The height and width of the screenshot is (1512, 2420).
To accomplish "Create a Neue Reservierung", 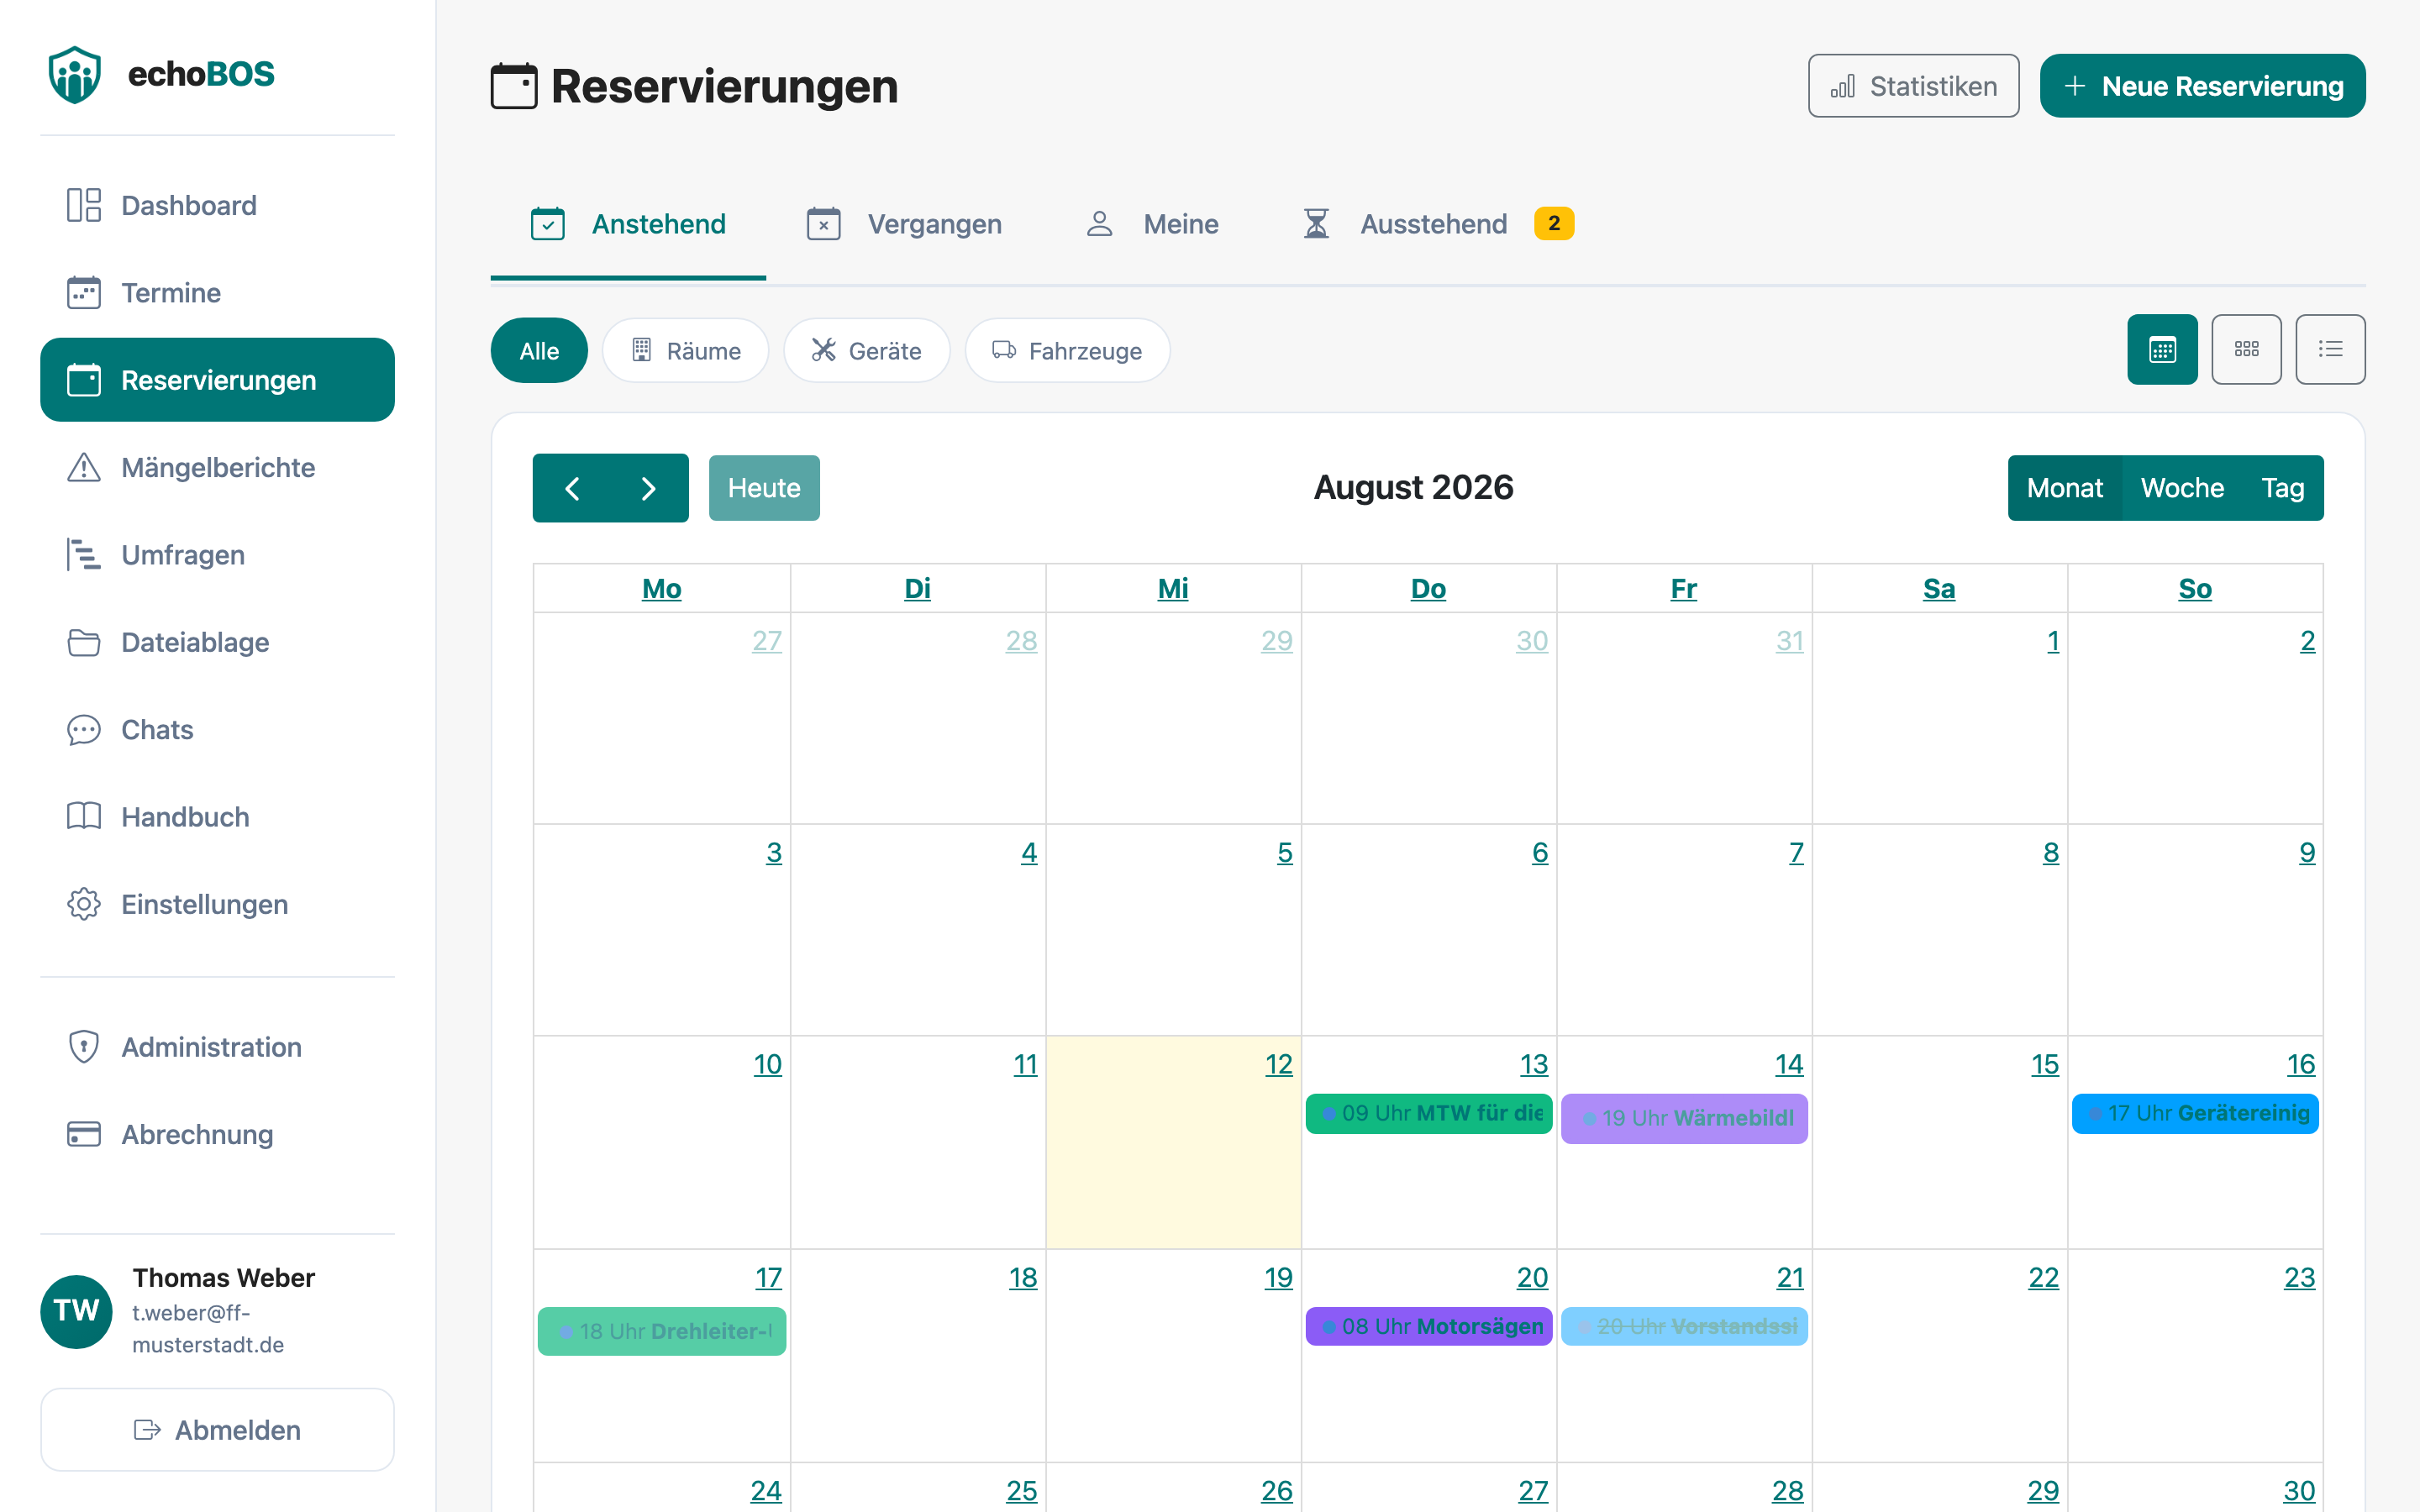I will click(x=2202, y=86).
